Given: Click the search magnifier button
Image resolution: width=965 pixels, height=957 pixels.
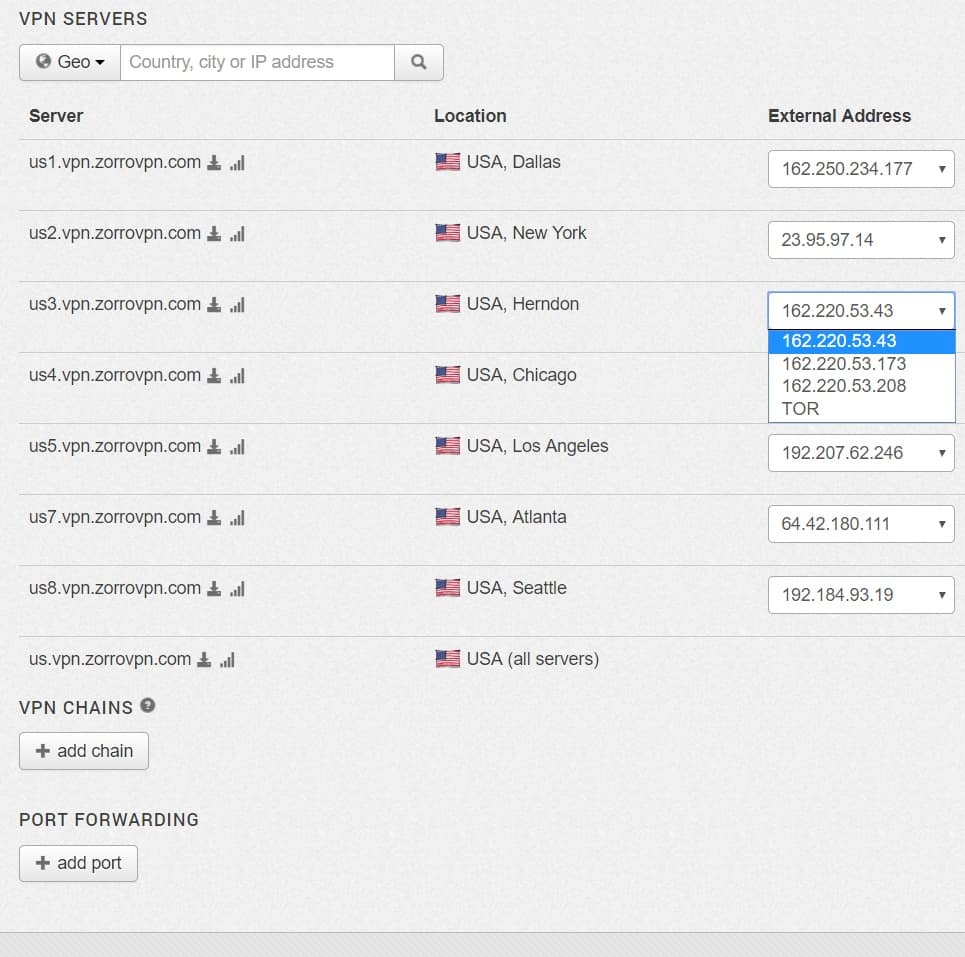Looking at the screenshot, I should pos(418,62).
